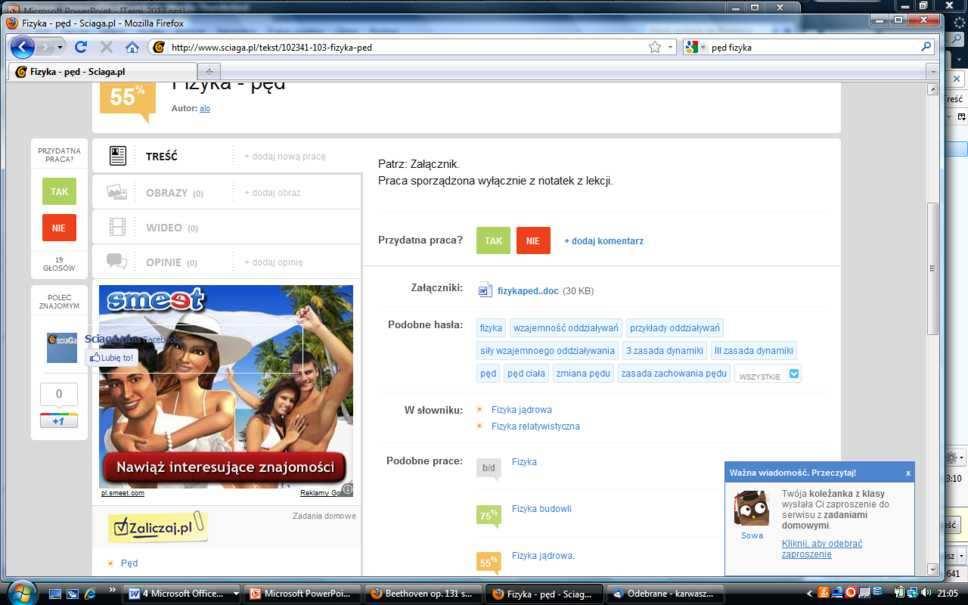Click the Google +1 button
968x605 pixels.
(59, 420)
